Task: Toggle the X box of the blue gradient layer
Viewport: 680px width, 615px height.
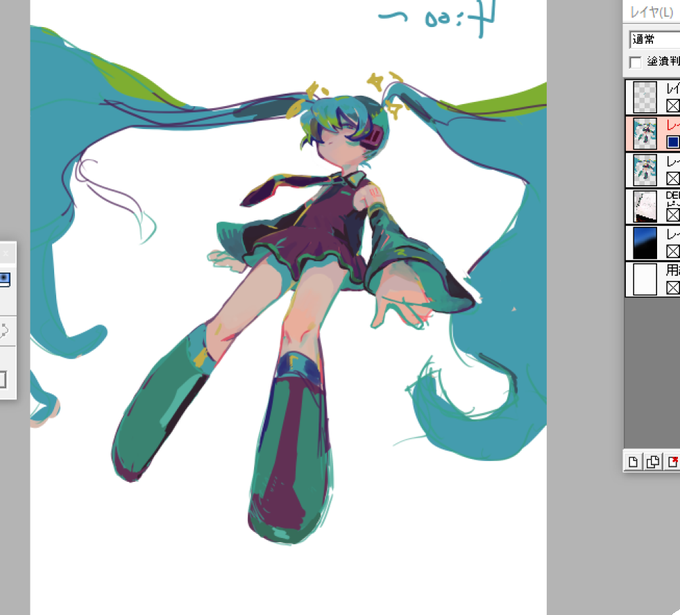Action: [673, 251]
